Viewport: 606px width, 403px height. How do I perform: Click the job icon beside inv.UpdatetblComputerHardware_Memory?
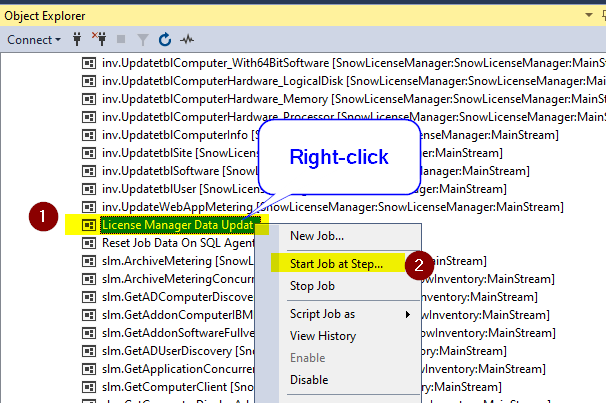coord(89,99)
